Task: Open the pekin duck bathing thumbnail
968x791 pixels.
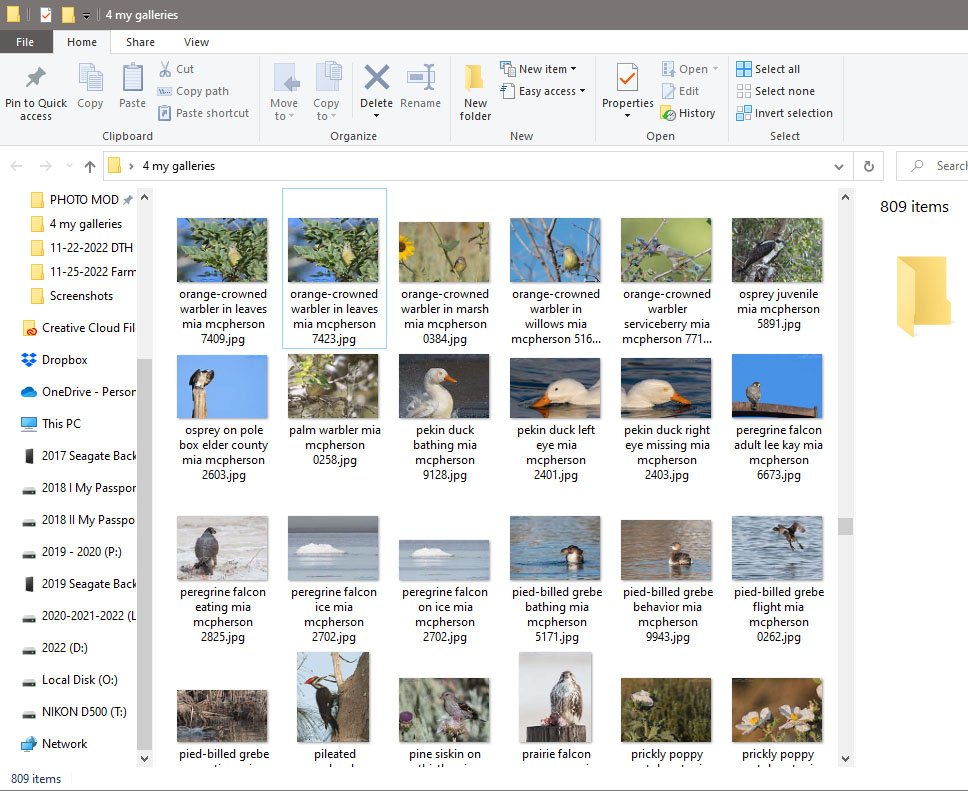Action: coord(444,386)
